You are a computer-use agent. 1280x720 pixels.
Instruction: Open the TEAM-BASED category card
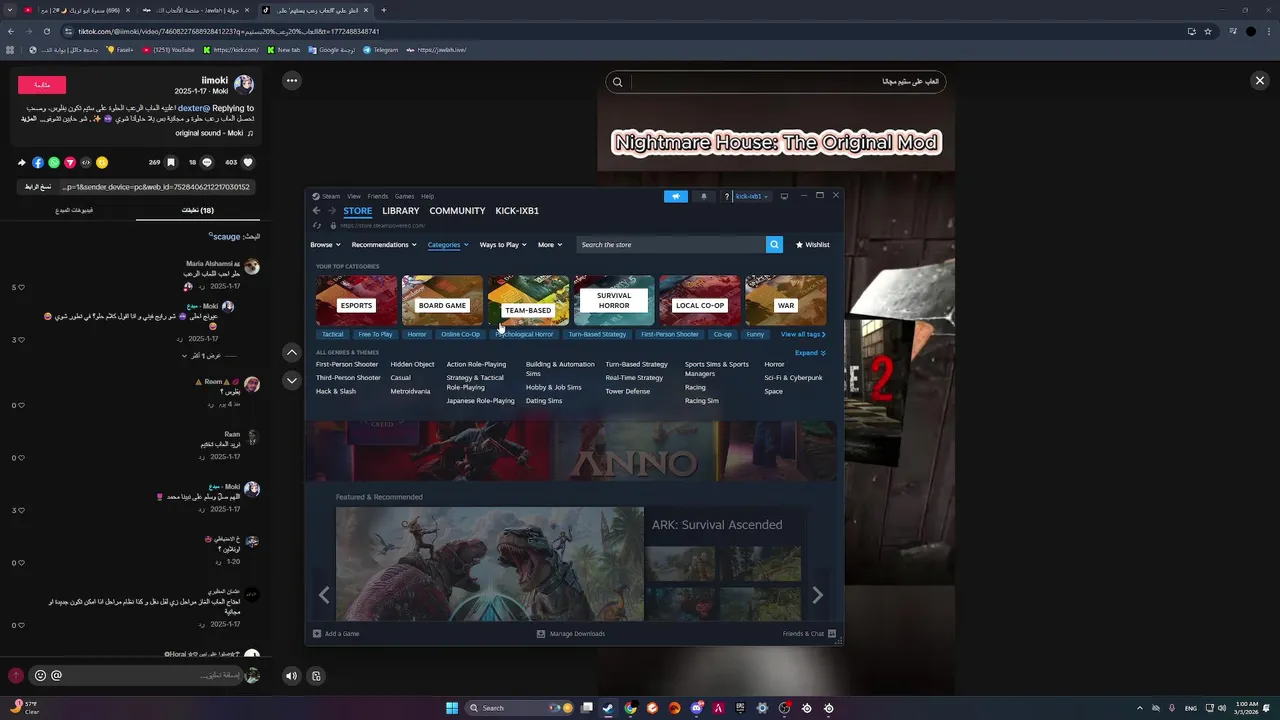click(528, 301)
